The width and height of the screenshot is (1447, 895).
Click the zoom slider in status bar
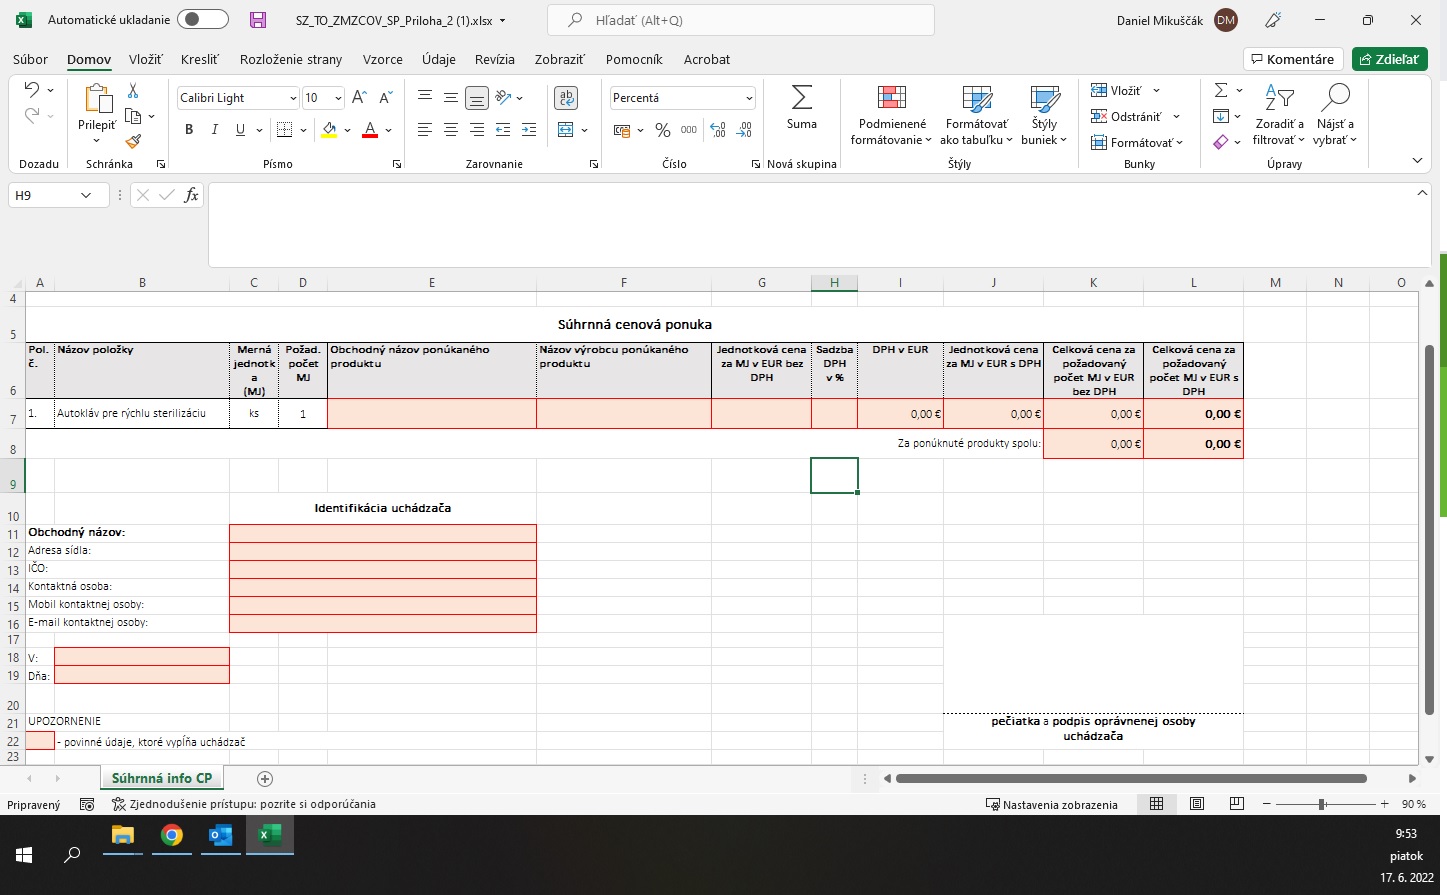click(x=1322, y=804)
